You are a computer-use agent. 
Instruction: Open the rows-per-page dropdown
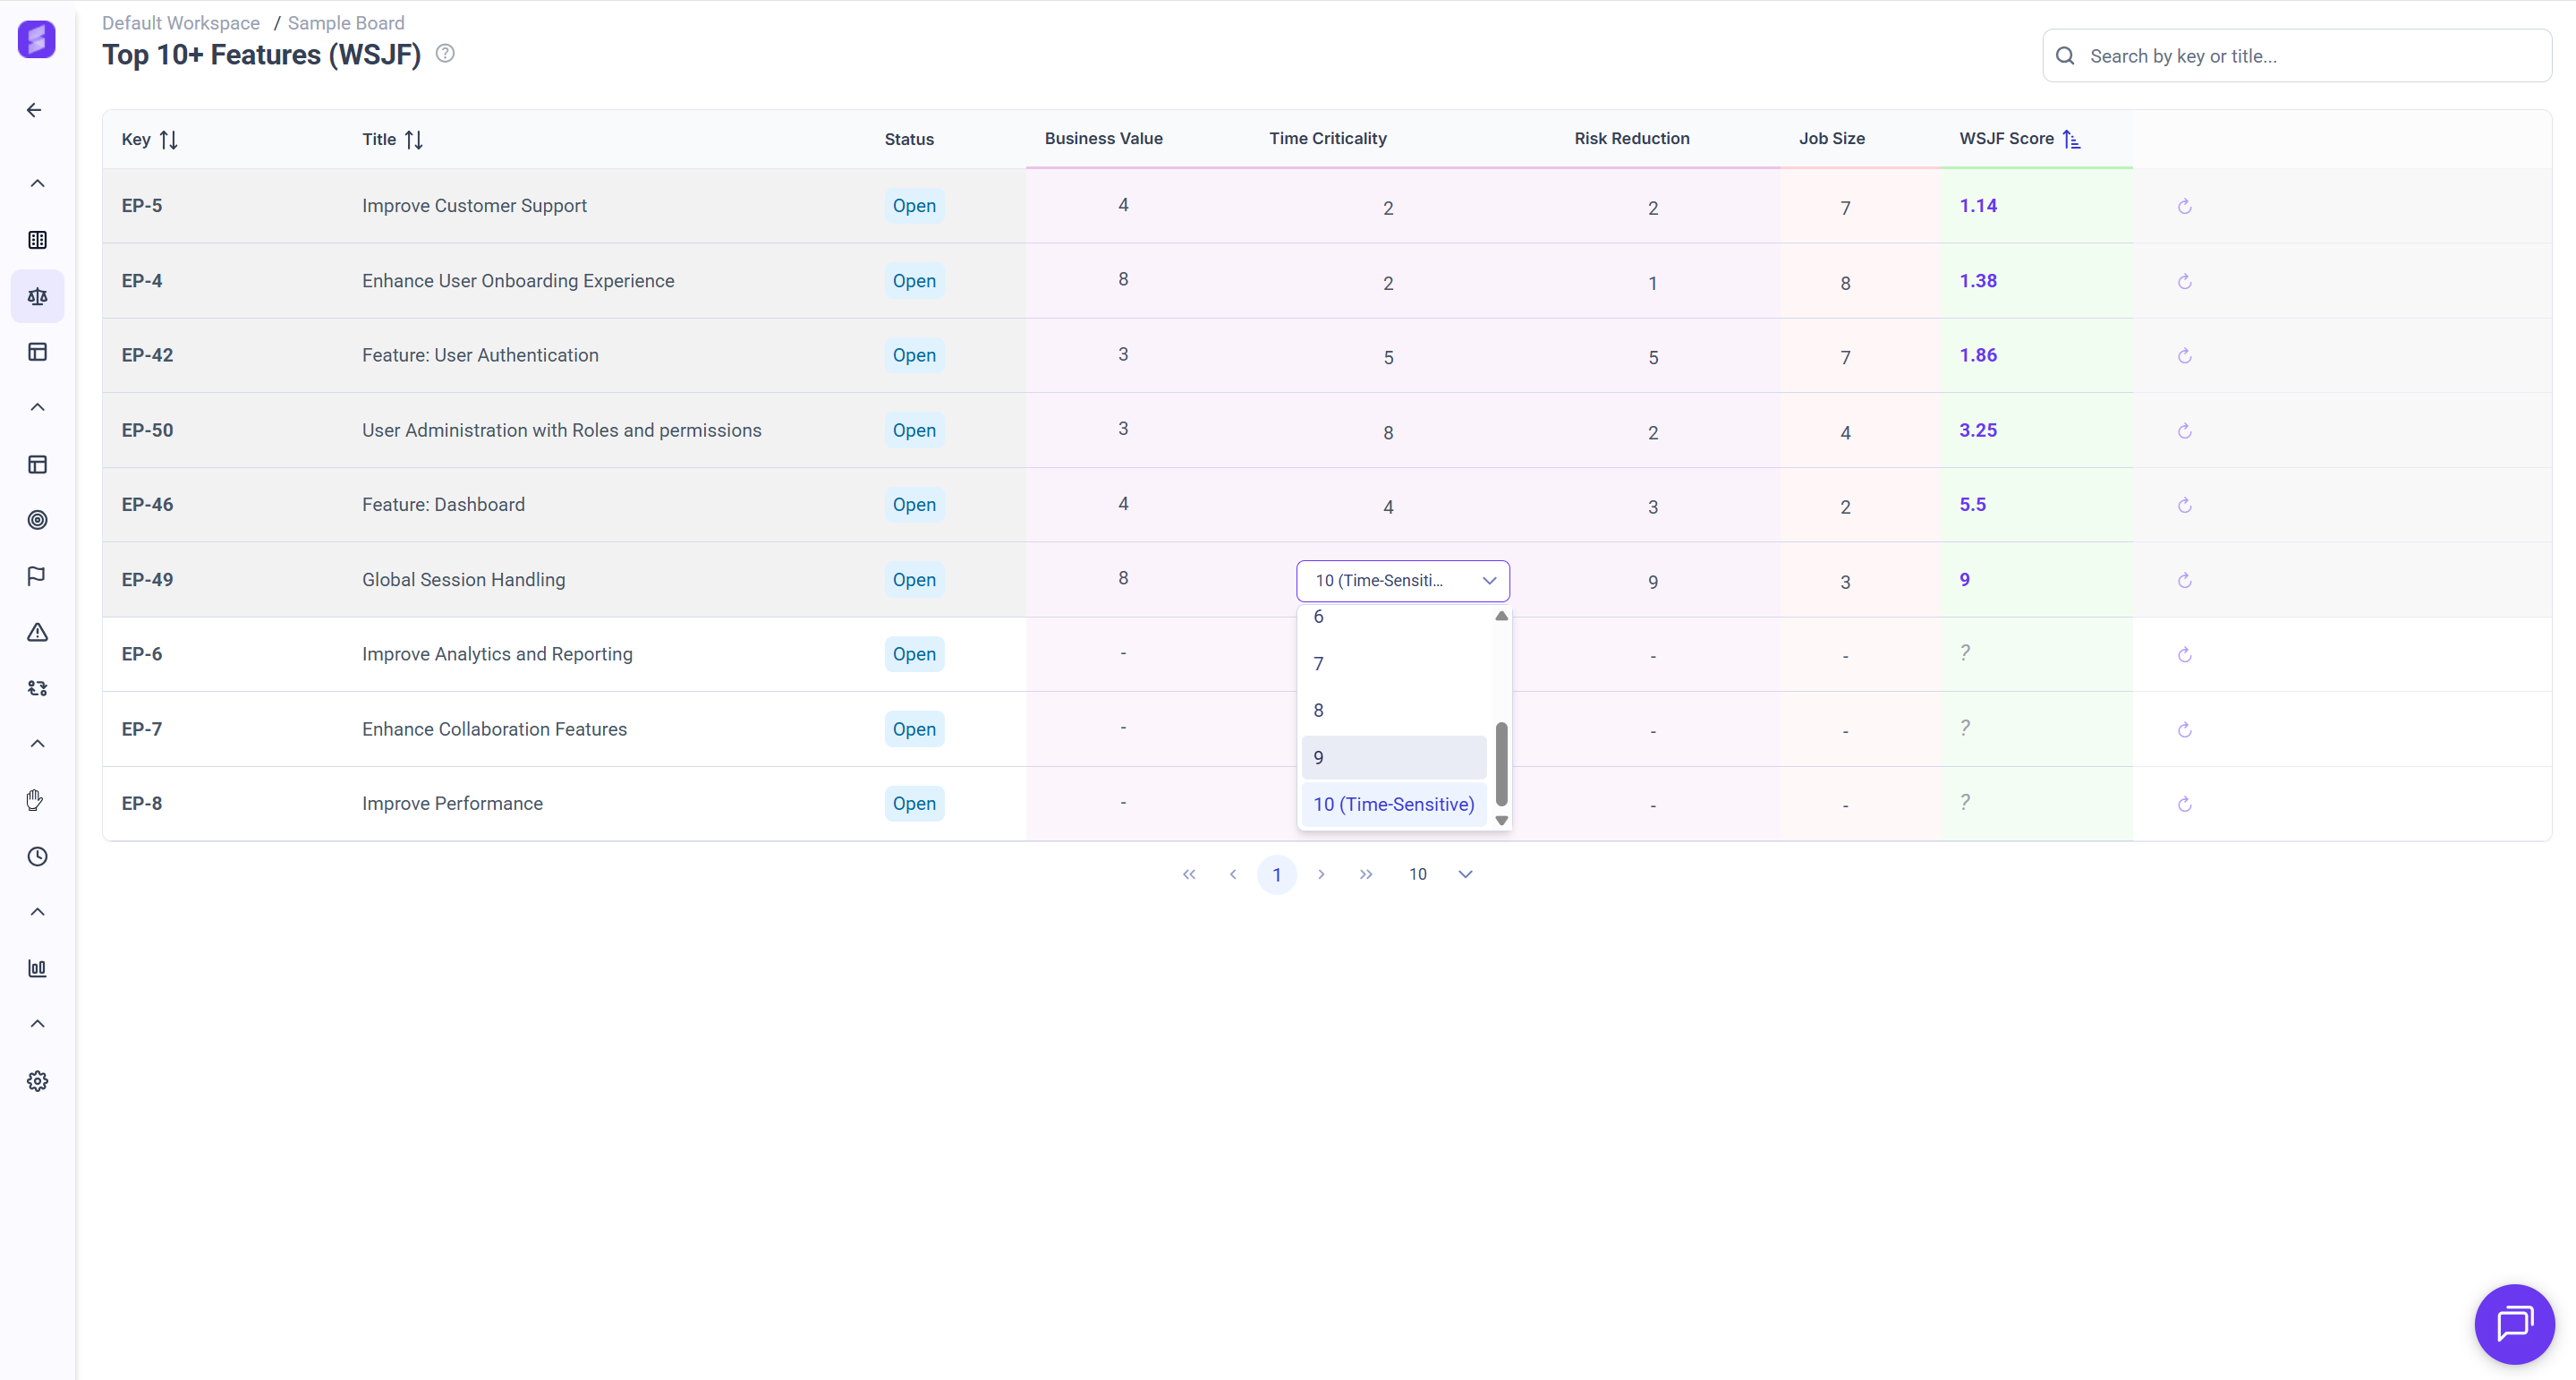(x=1464, y=874)
